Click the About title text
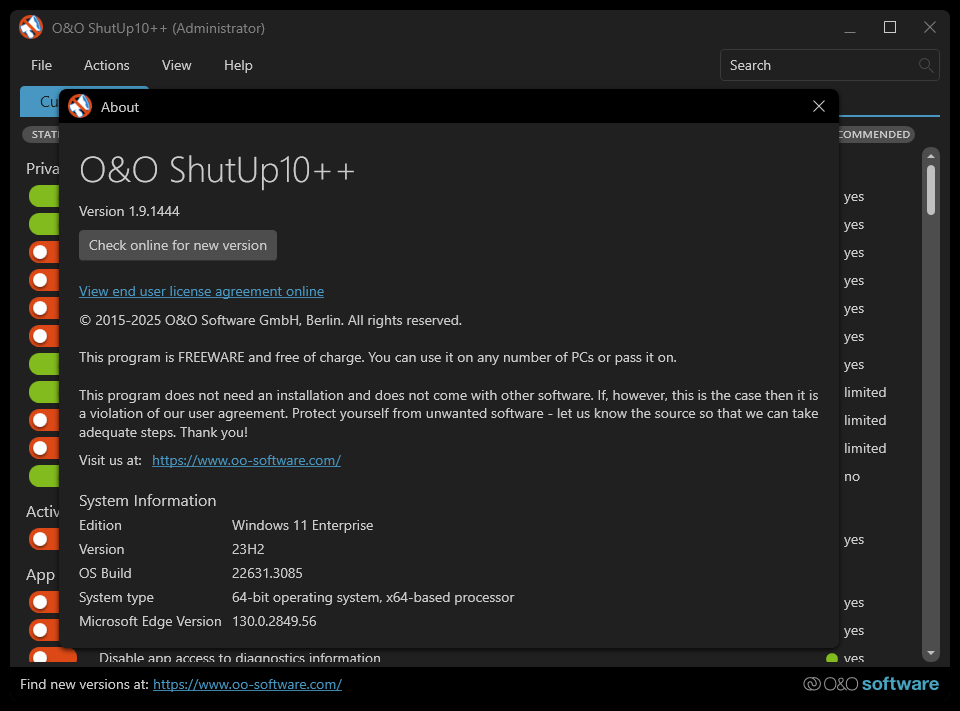Viewport: 960px width, 711px height. tap(120, 107)
